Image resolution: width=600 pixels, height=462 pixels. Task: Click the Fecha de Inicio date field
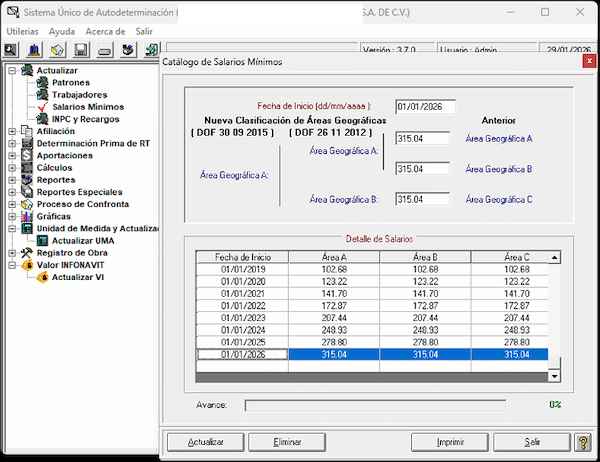coord(425,106)
